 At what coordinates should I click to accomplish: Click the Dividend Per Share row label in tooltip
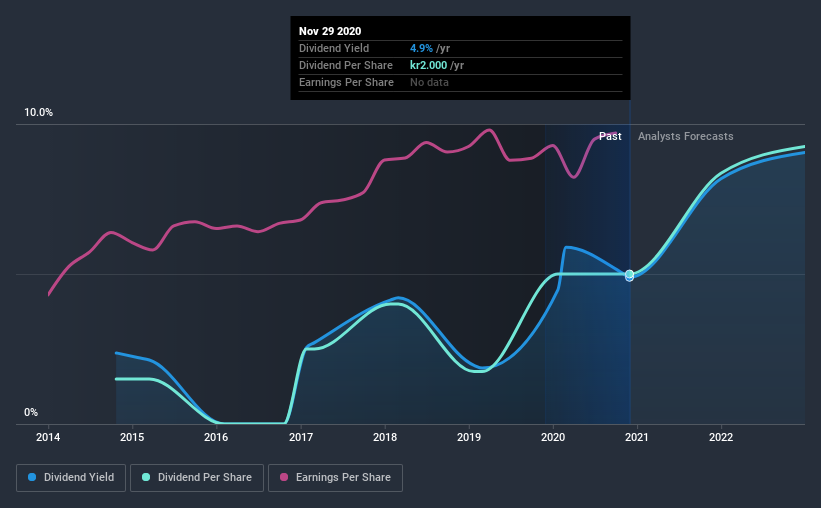click(346, 65)
